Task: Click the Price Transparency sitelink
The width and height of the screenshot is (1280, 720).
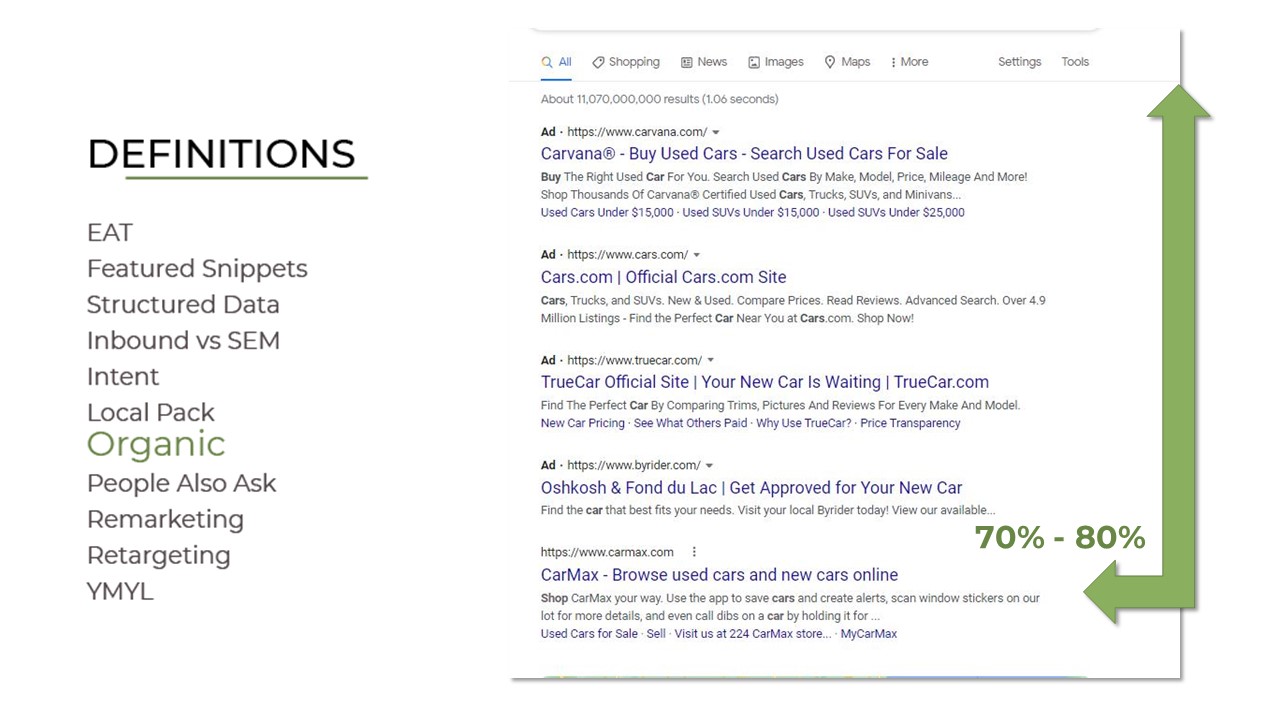Action: click(910, 424)
